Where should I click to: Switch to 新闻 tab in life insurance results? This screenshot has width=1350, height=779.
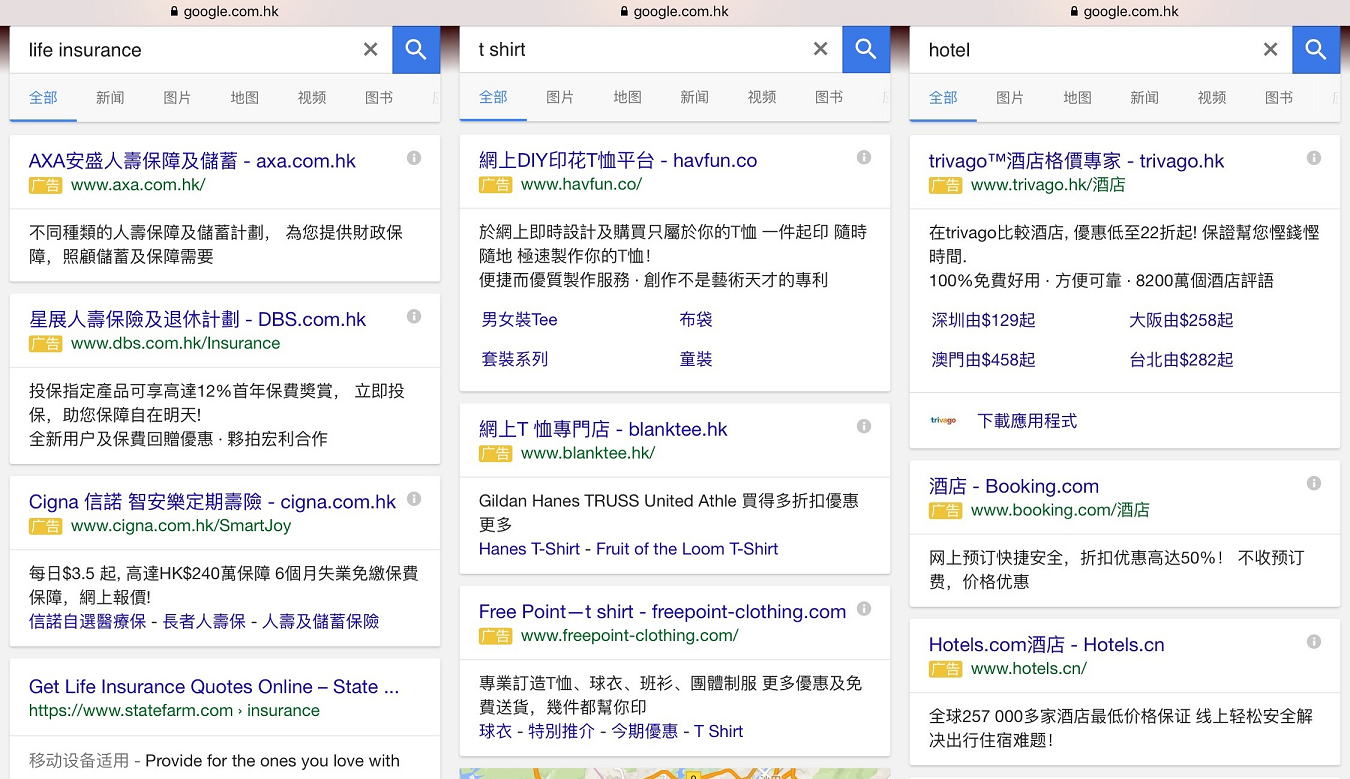coord(110,97)
